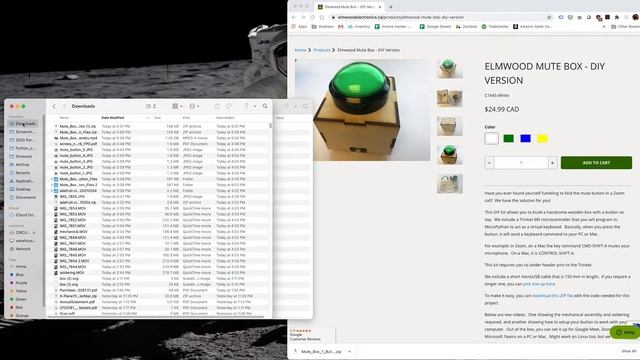Open Business bookmarks folder
This screenshot has width=640, height=360.
pyautogui.click(x=323, y=27)
